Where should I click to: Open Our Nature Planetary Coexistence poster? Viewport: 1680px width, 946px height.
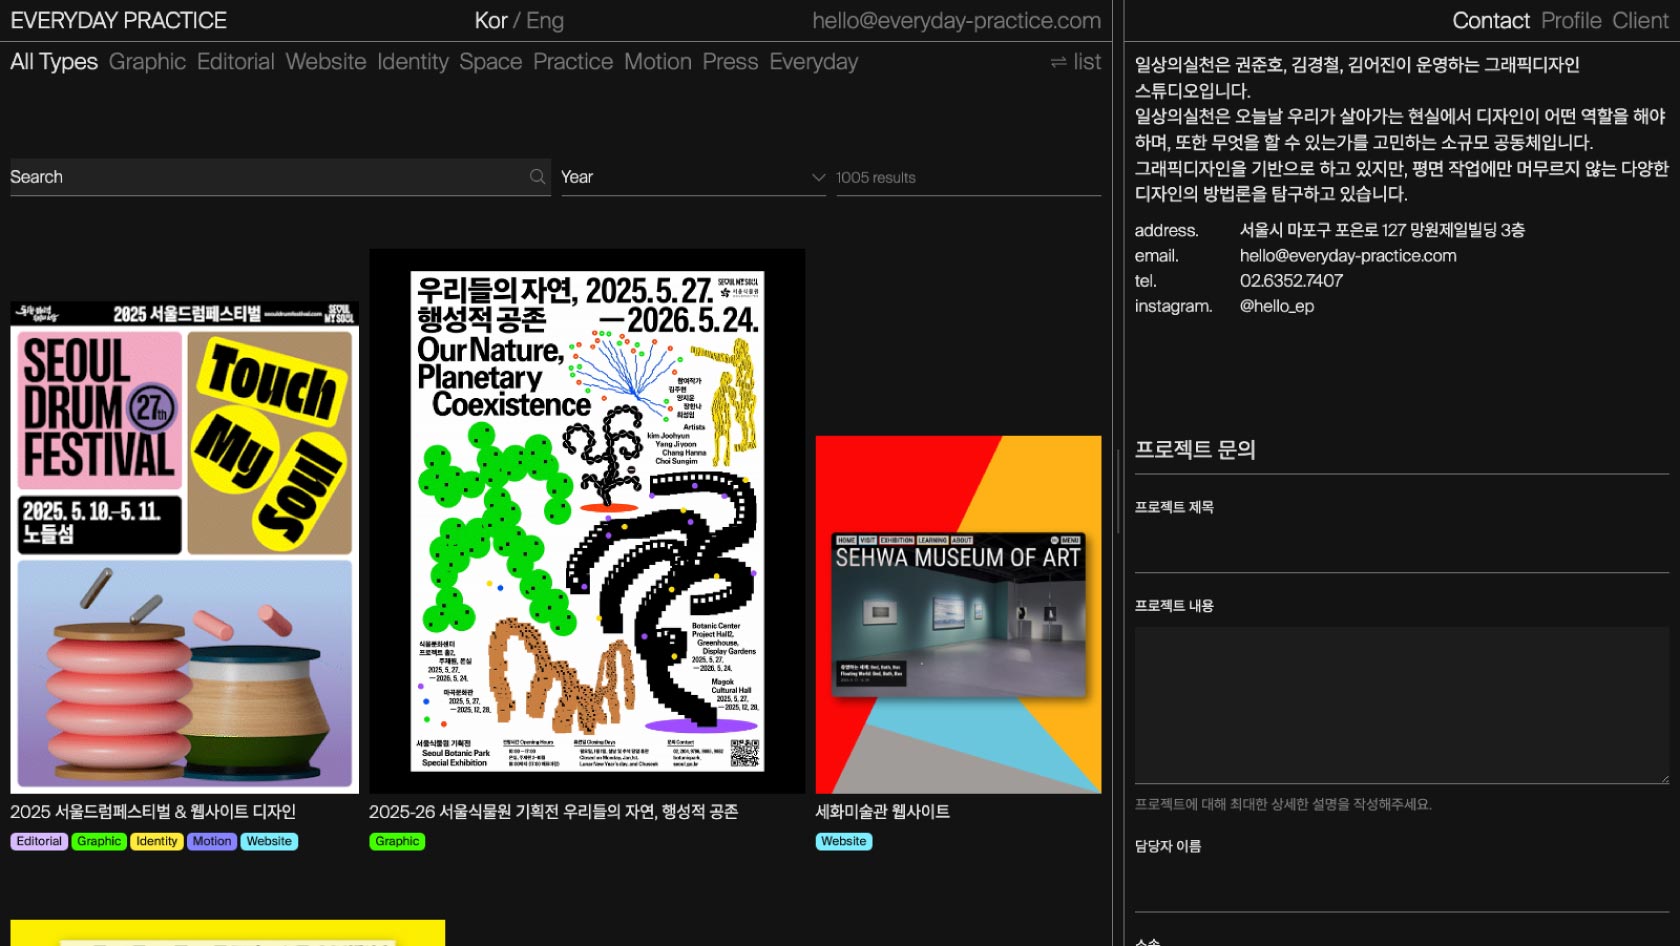(587, 521)
